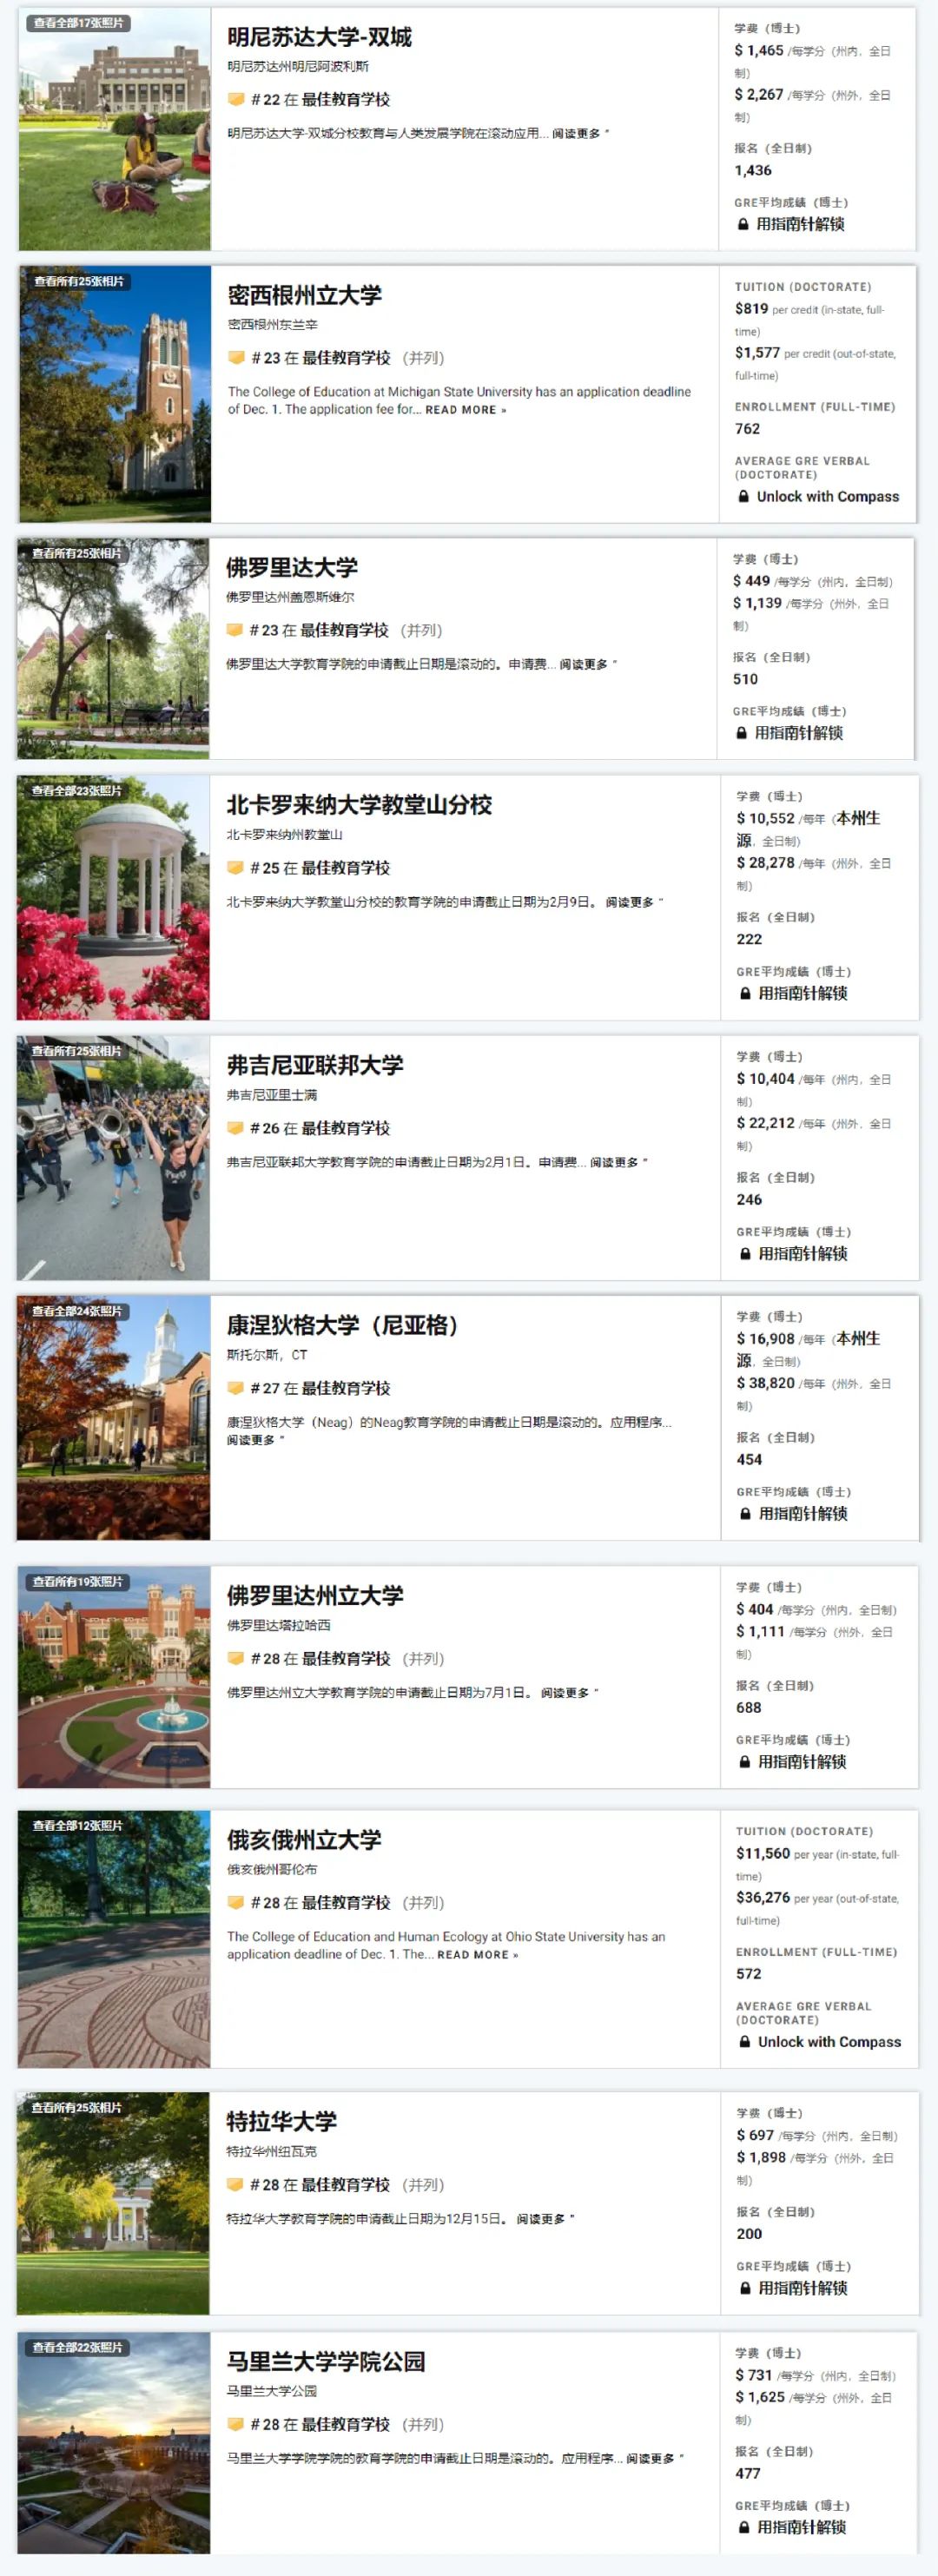
Task: Open 马里兰大学 sunset campus photo
Action: tap(114, 2442)
